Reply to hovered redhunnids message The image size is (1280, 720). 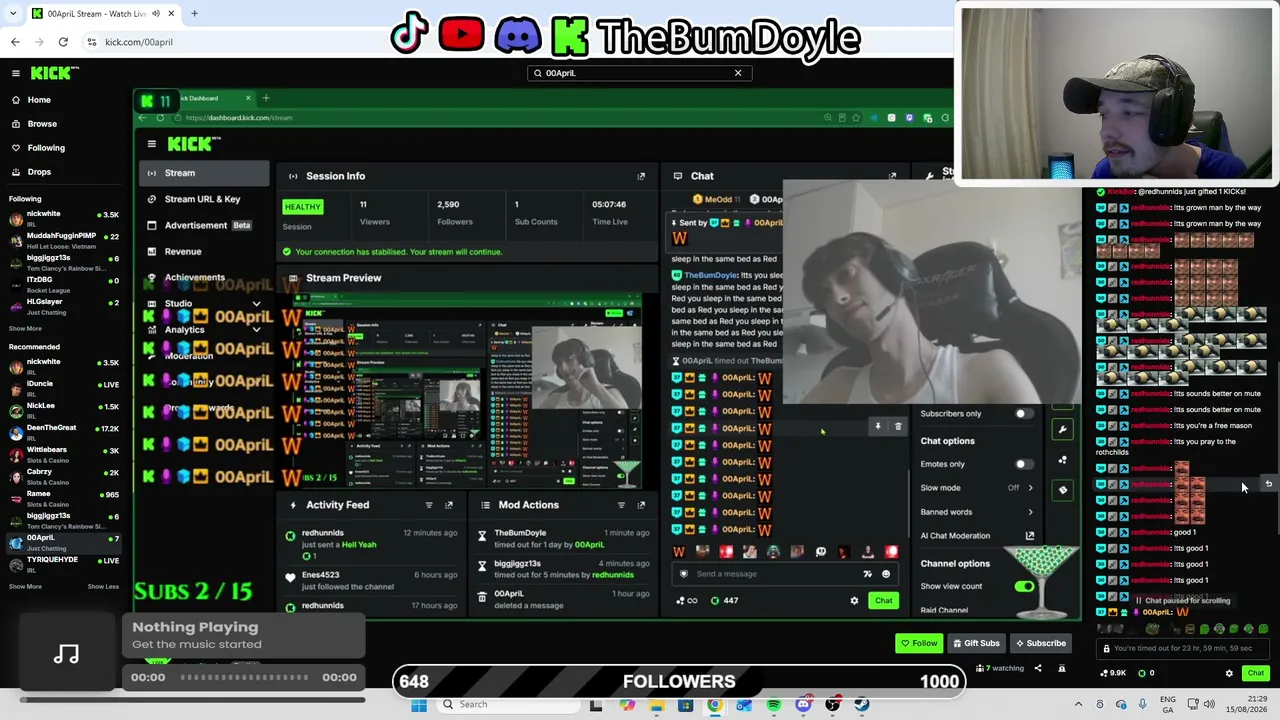[1268, 484]
